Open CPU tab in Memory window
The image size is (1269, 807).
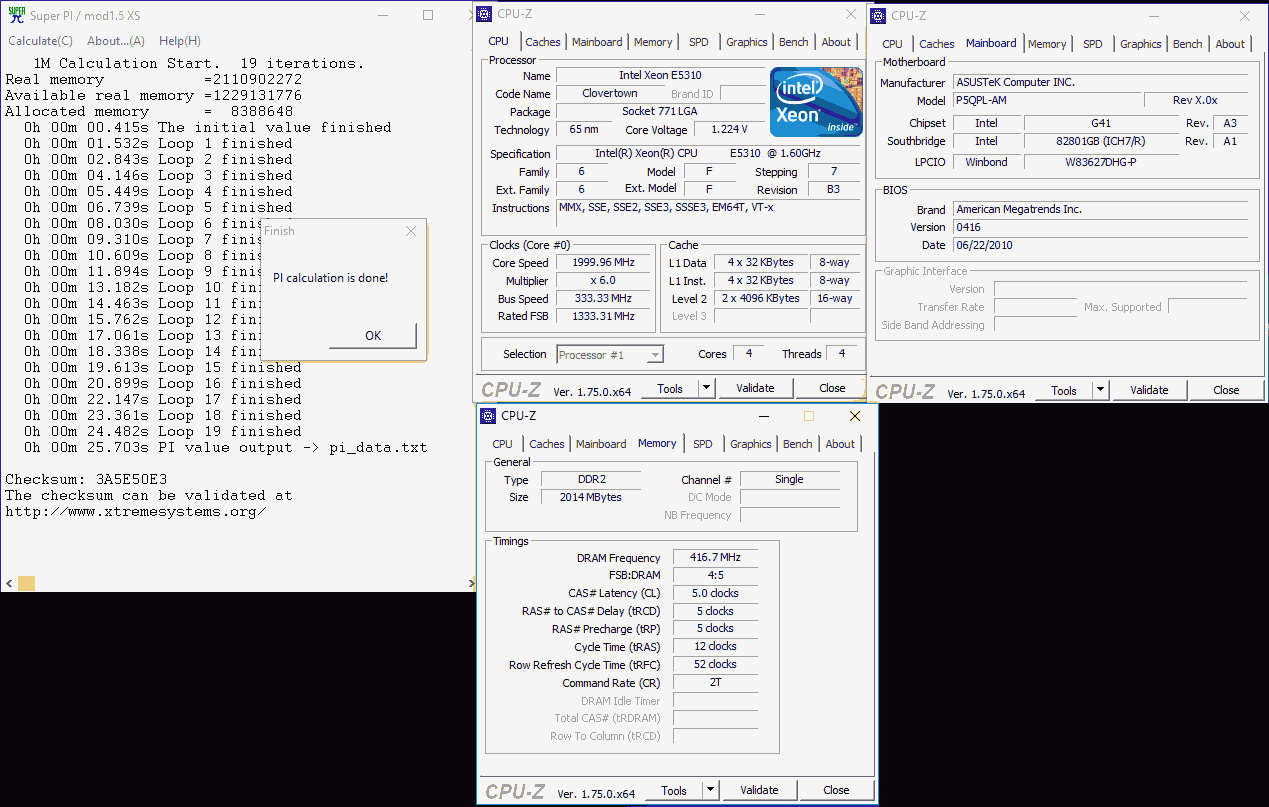click(x=502, y=444)
